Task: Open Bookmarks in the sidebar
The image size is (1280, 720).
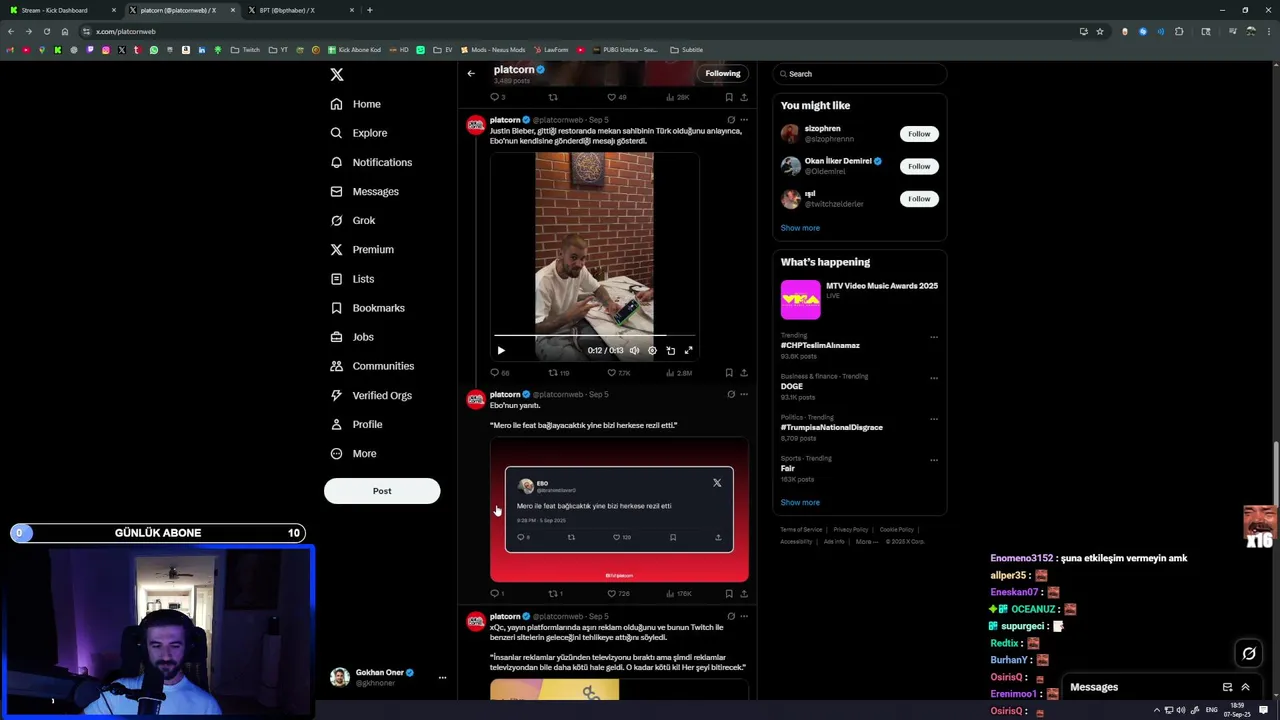Action: [x=367, y=308]
